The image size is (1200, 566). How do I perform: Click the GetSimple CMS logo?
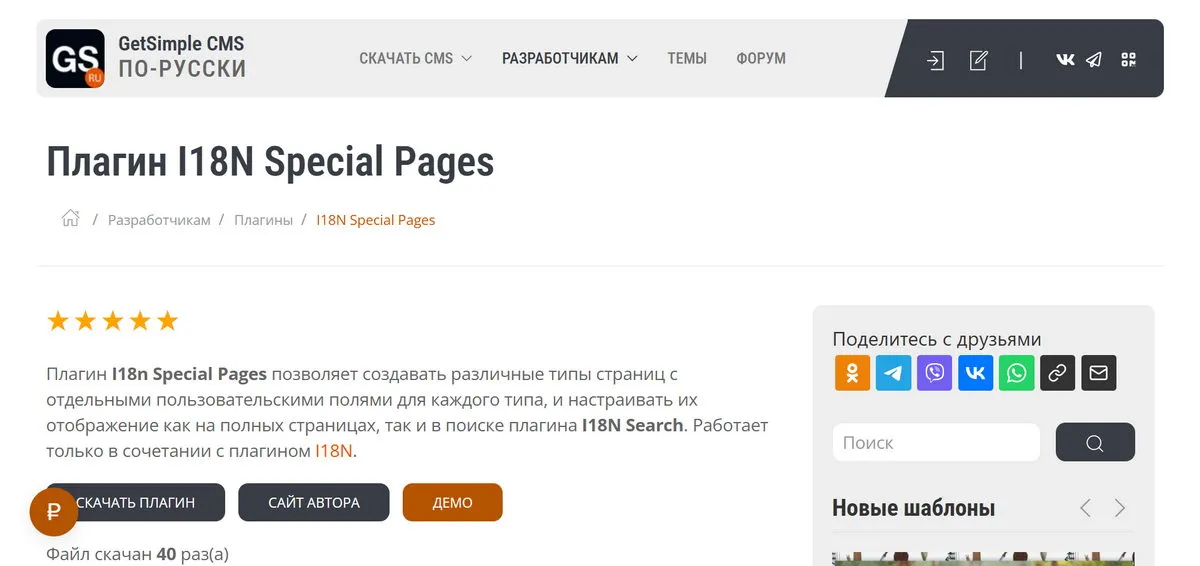(75, 58)
